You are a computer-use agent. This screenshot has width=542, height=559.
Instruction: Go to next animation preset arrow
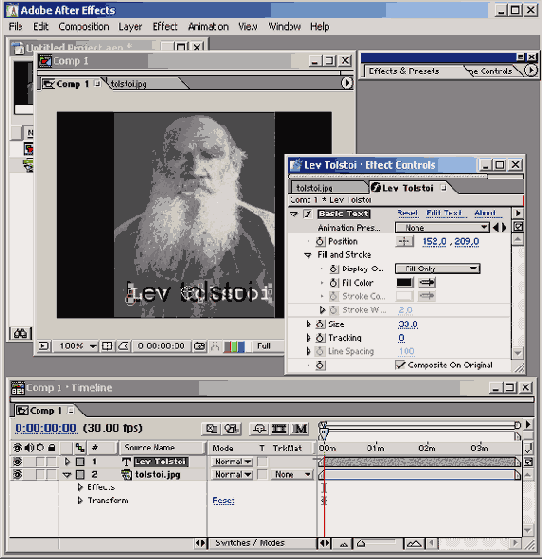504,227
